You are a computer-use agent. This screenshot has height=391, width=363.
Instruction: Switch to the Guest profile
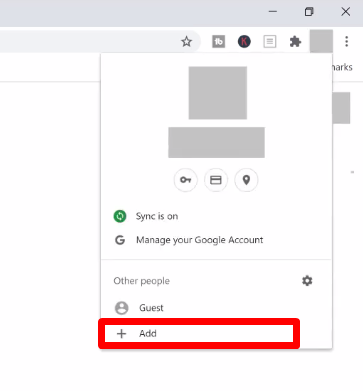click(x=216, y=308)
